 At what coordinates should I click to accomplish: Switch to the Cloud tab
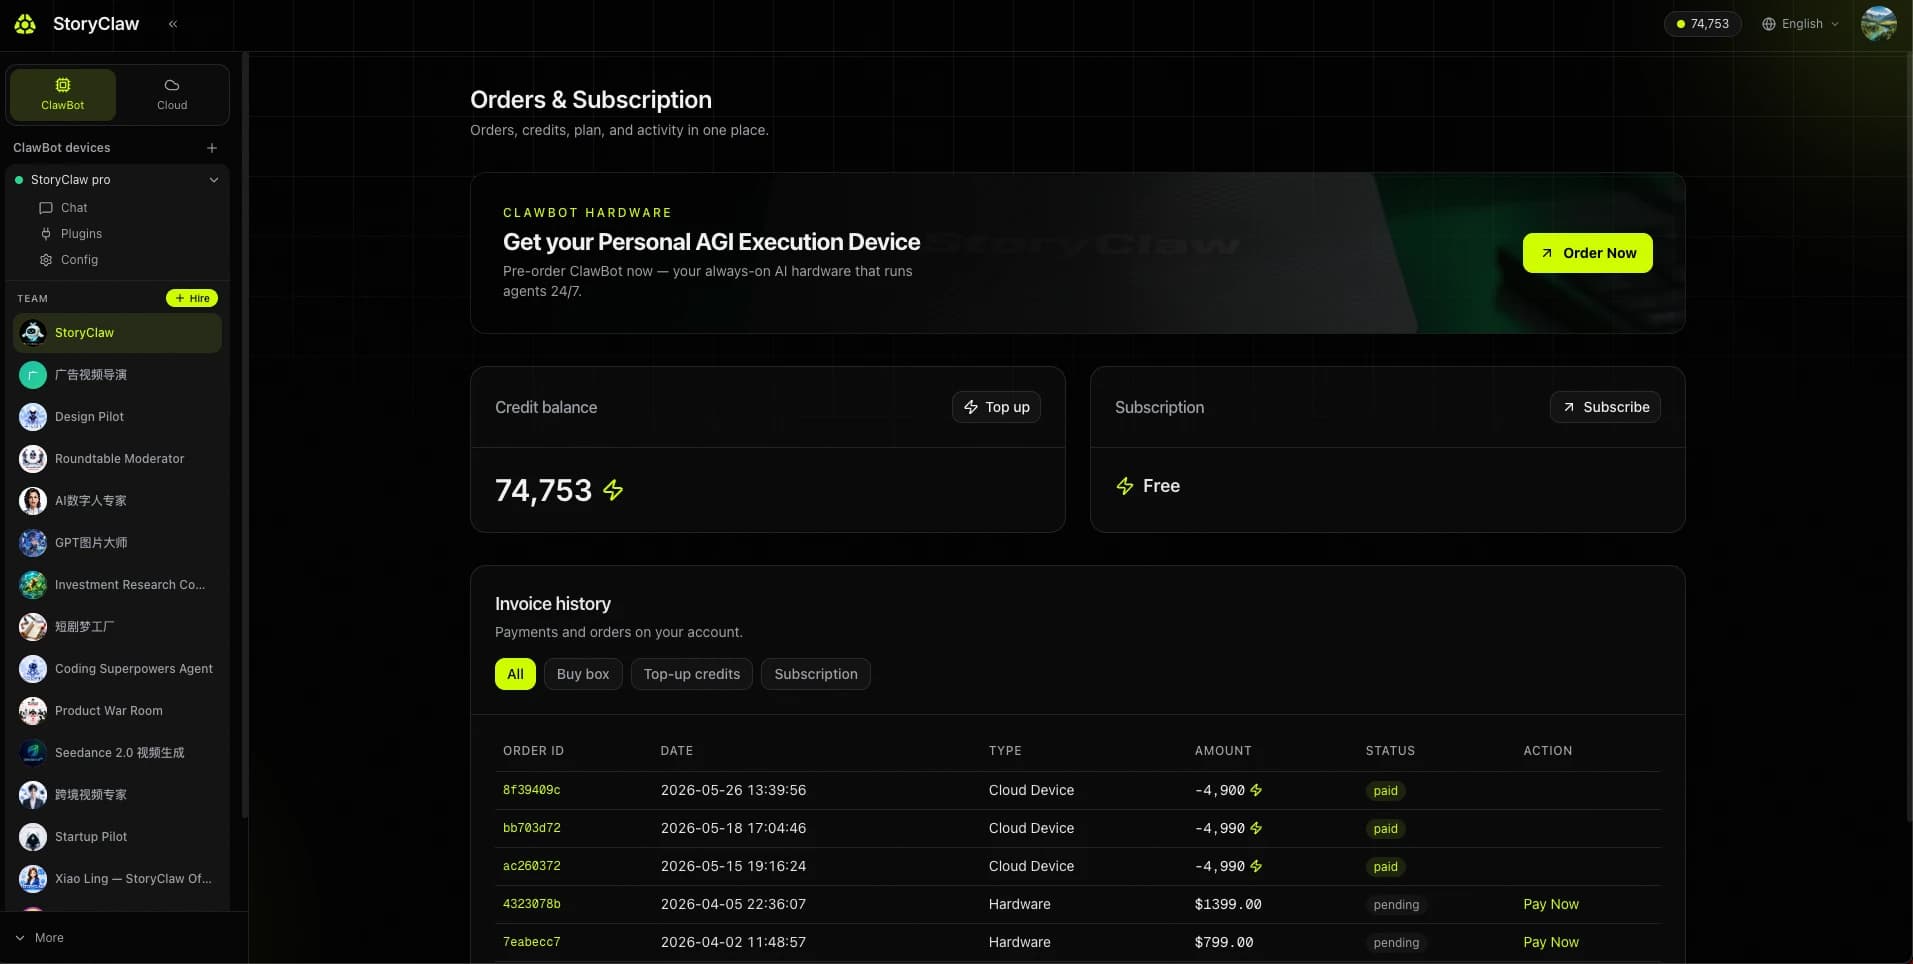point(172,95)
